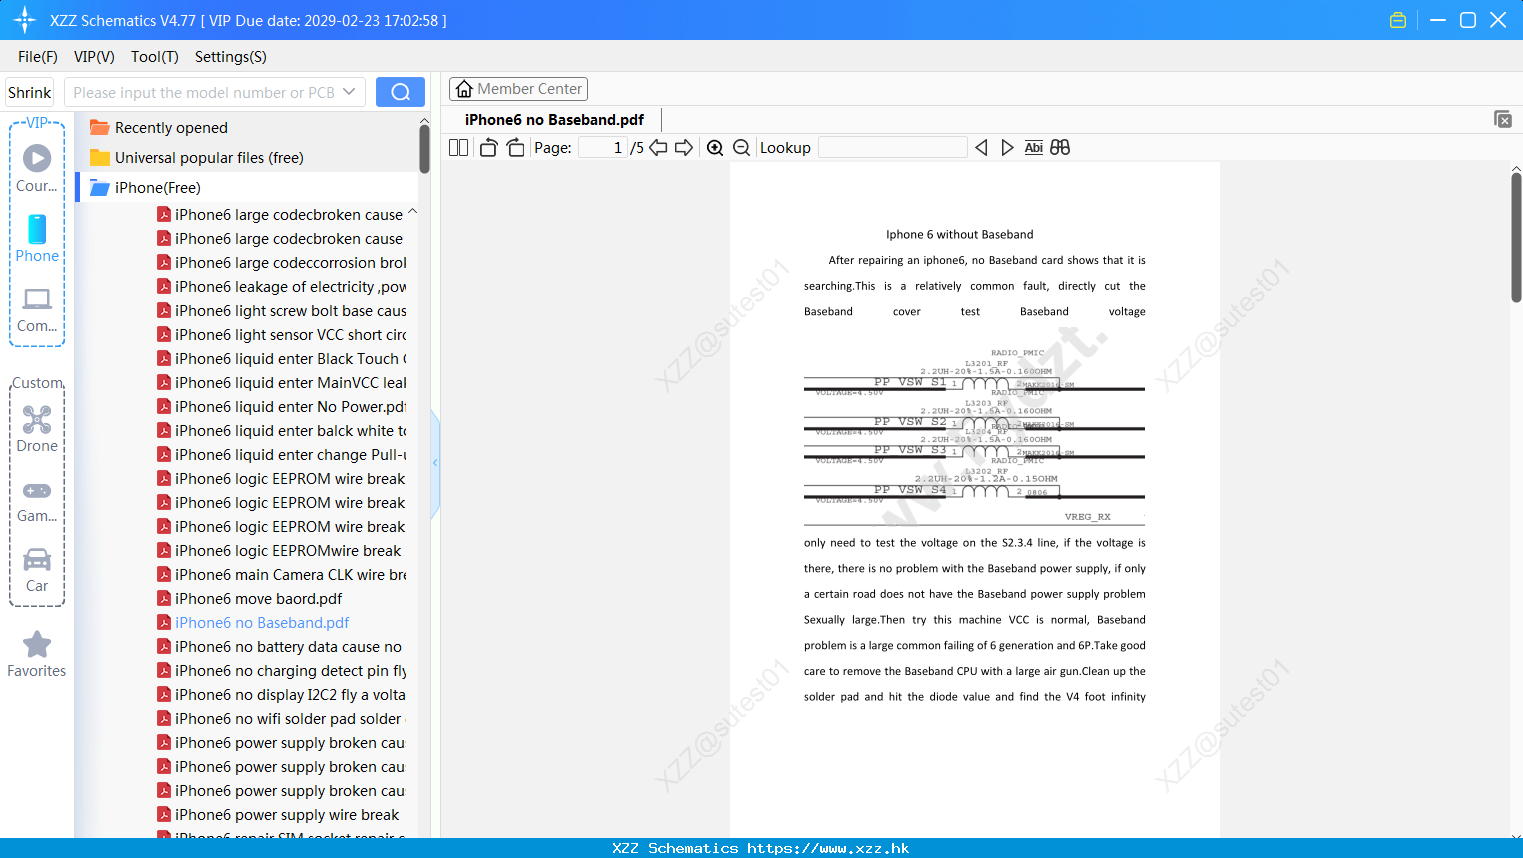Toggle the two-page layout view icon
This screenshot has width=1523, height=858.
click(459, 148)
